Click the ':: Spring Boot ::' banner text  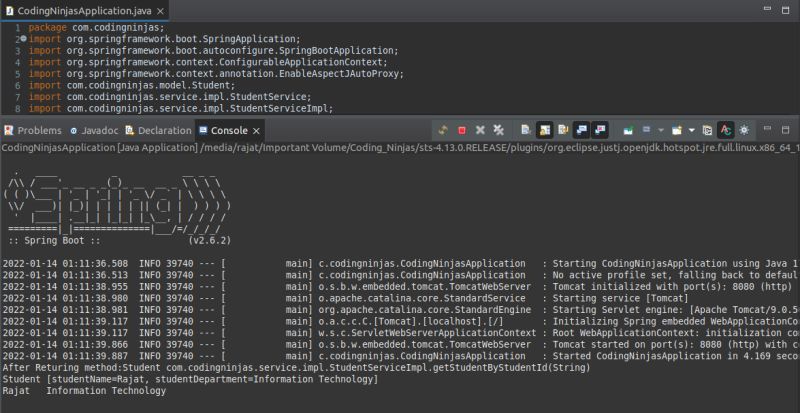click(55, 240)
